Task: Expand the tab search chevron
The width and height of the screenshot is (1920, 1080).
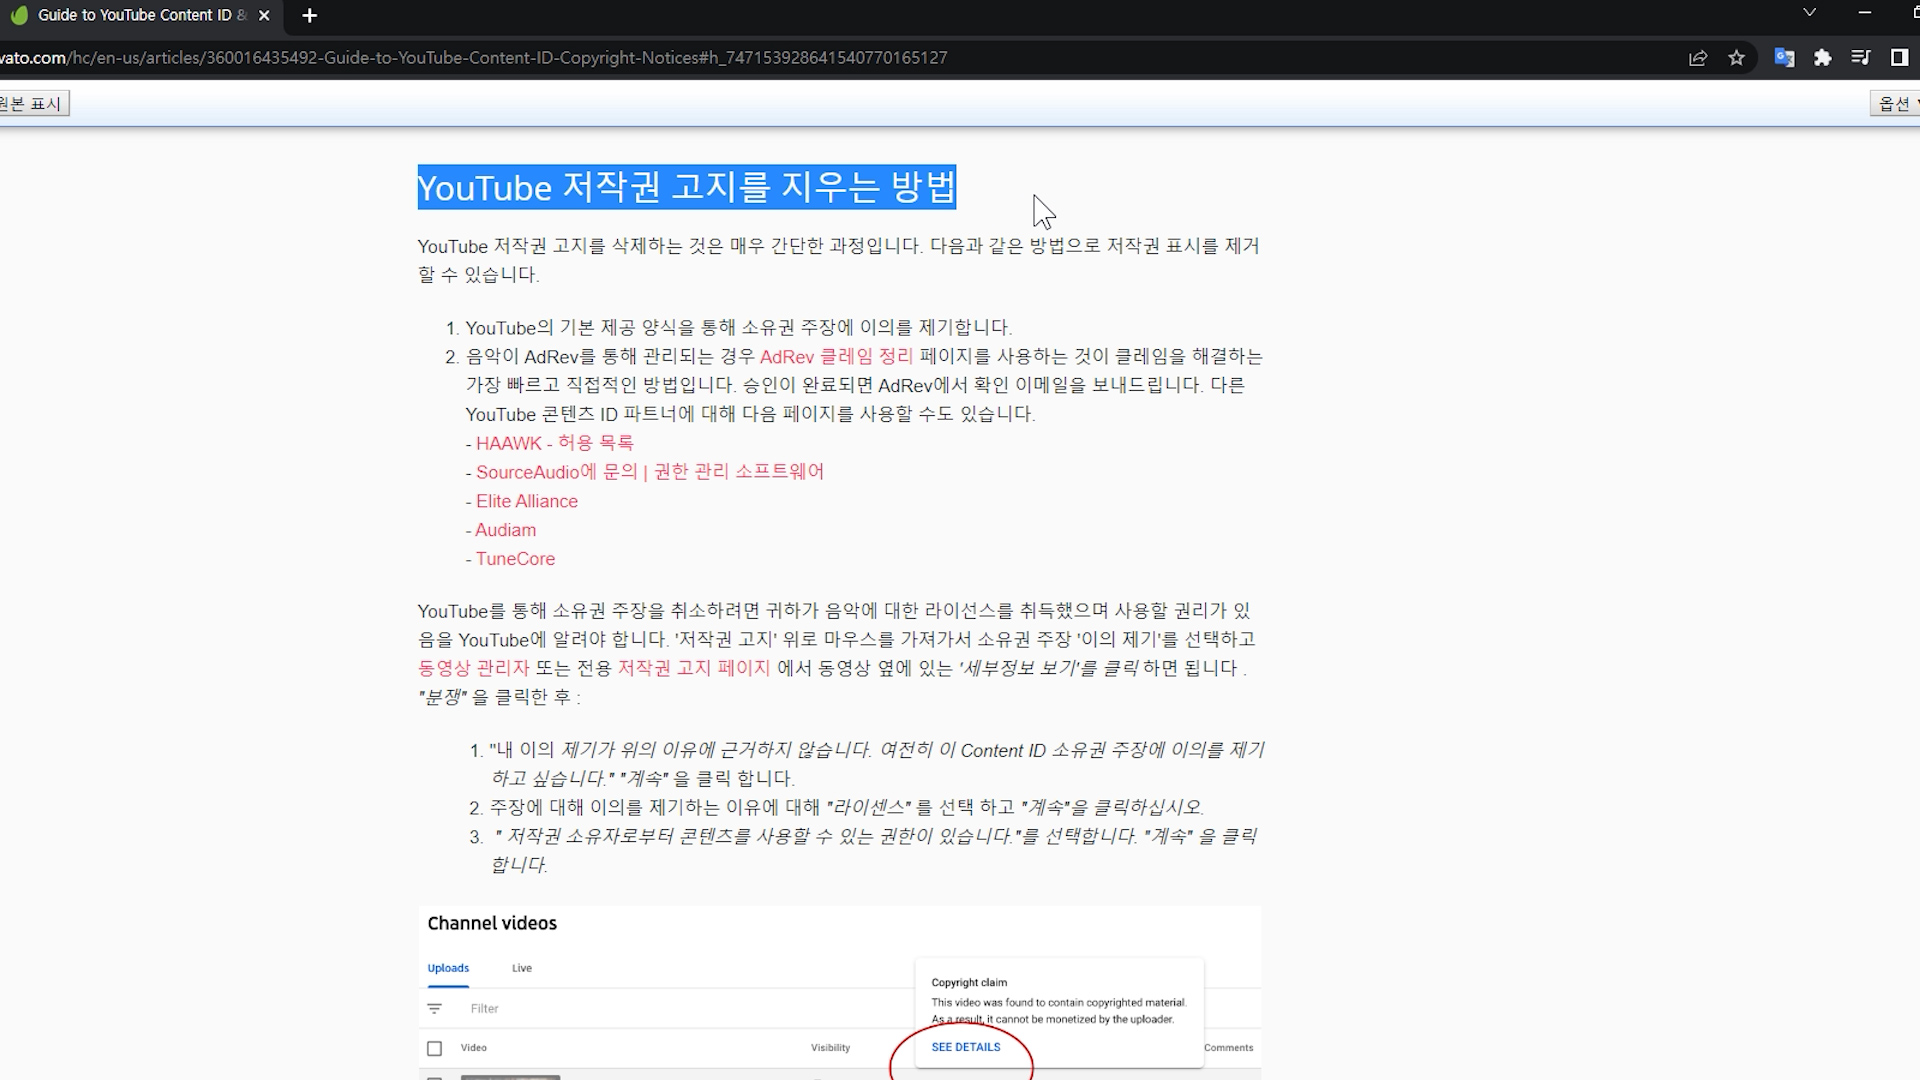Action: tap(1809, 13)
